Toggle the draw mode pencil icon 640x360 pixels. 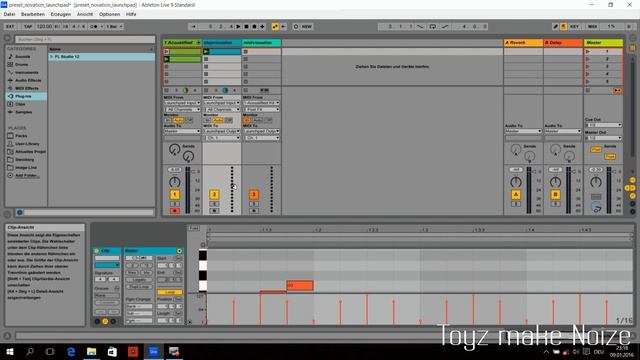pos(556,27)
